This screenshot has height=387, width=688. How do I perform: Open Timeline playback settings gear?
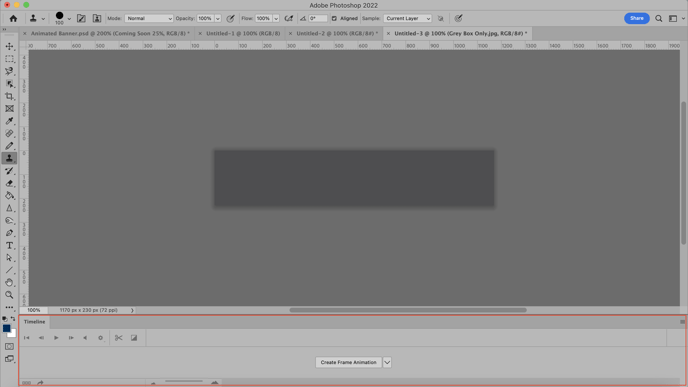click(100, 338)
